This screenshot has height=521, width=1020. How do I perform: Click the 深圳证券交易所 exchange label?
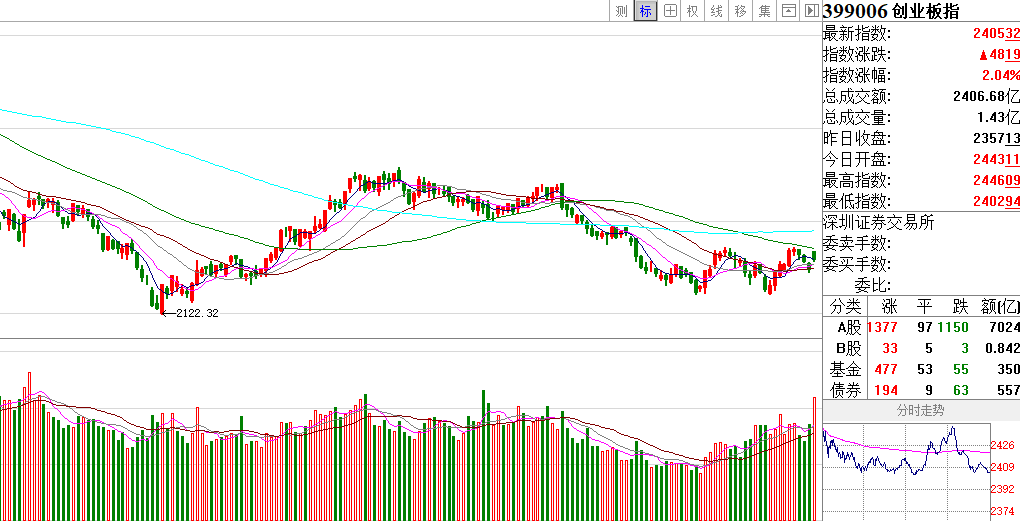pos(878,222)
